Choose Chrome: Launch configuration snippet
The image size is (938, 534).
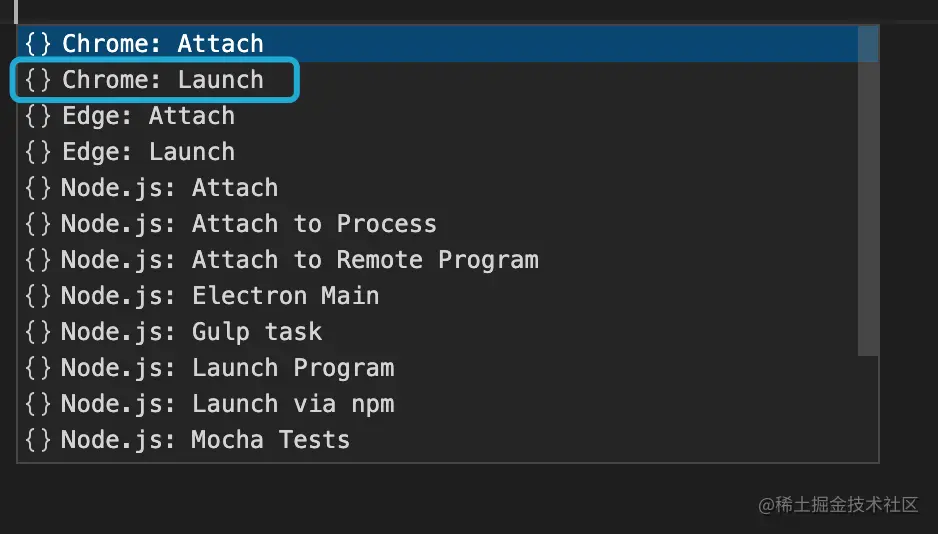(x=162, y=80)
